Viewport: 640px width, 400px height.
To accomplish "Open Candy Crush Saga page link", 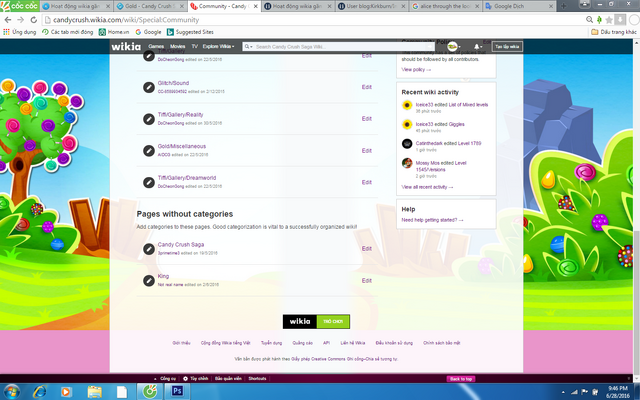I will coord(181,244).
